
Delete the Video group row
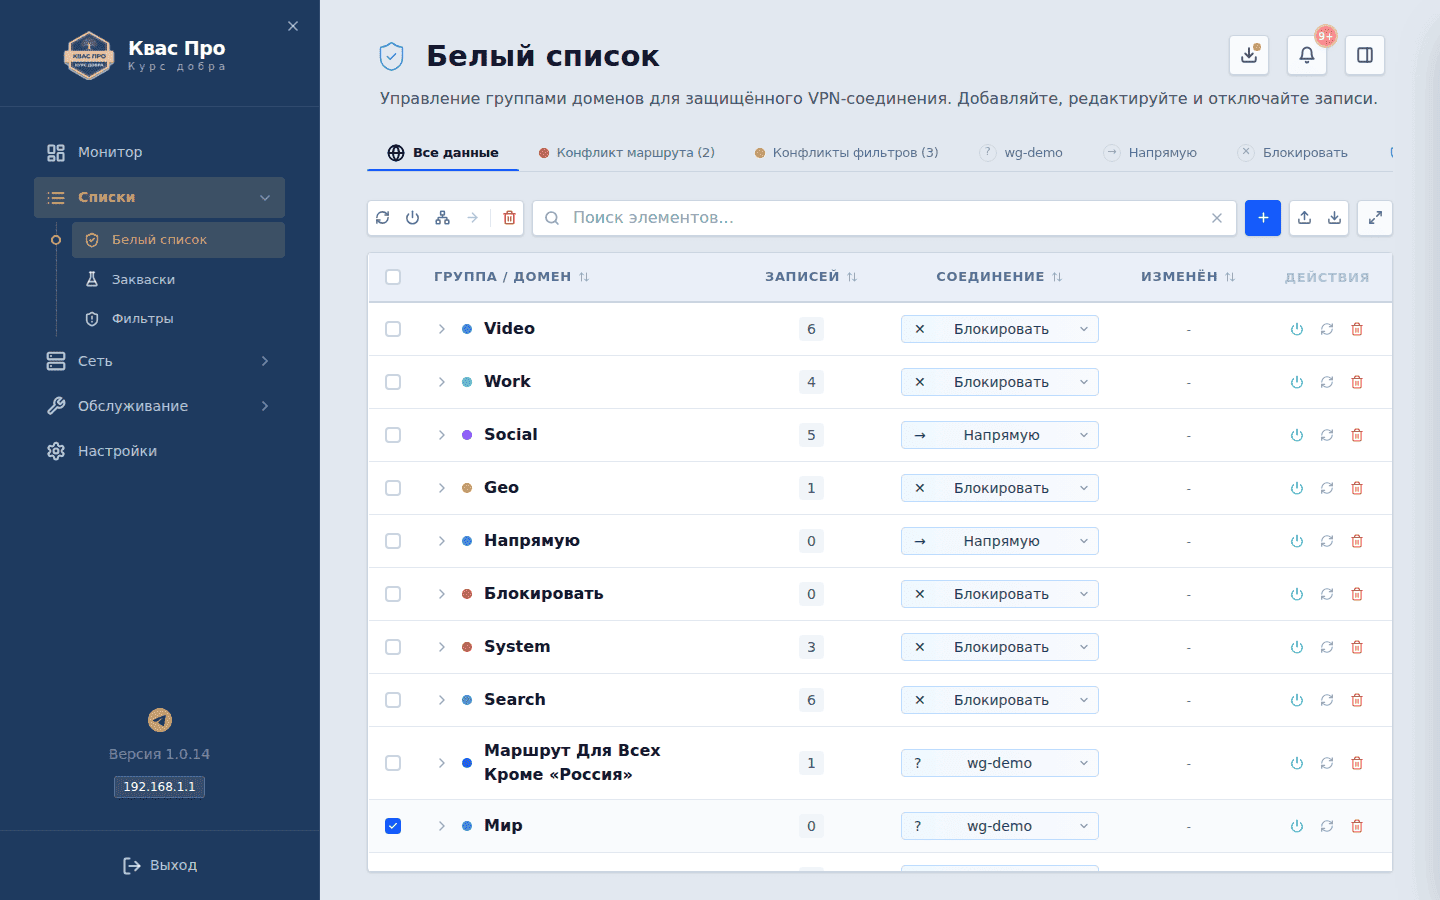pos(1357,329)
